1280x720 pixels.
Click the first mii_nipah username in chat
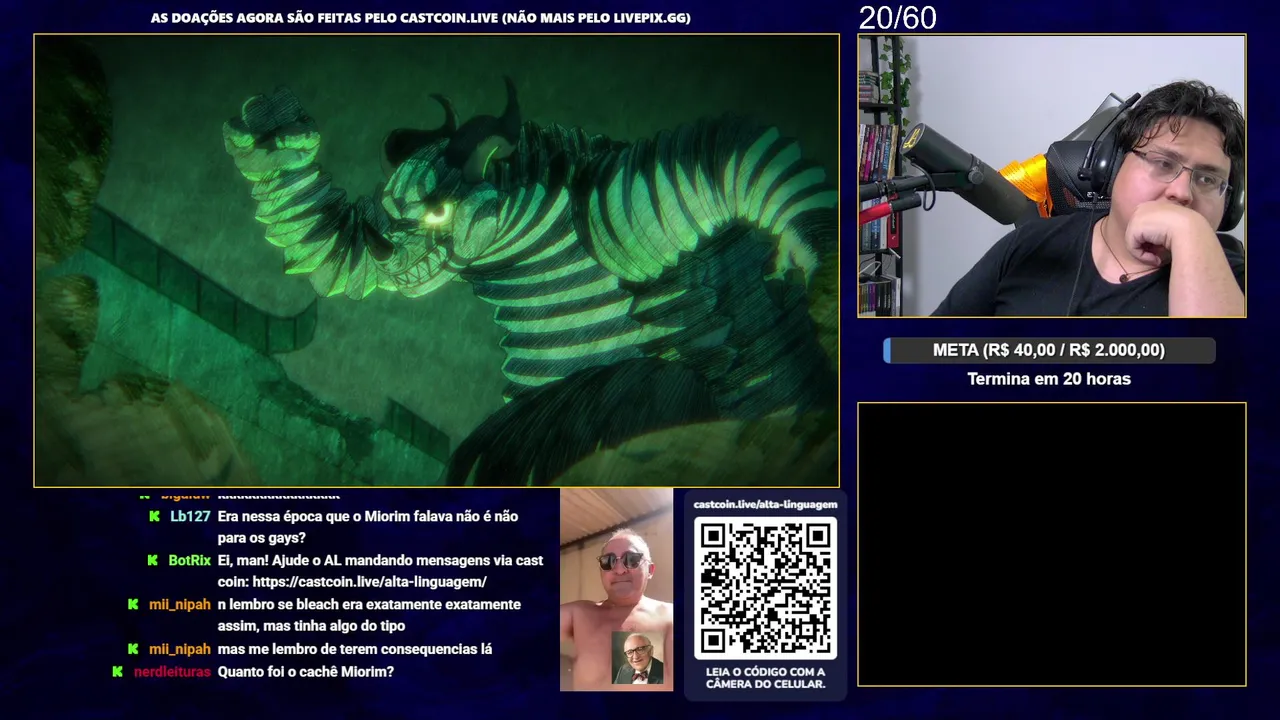point(180,605)
